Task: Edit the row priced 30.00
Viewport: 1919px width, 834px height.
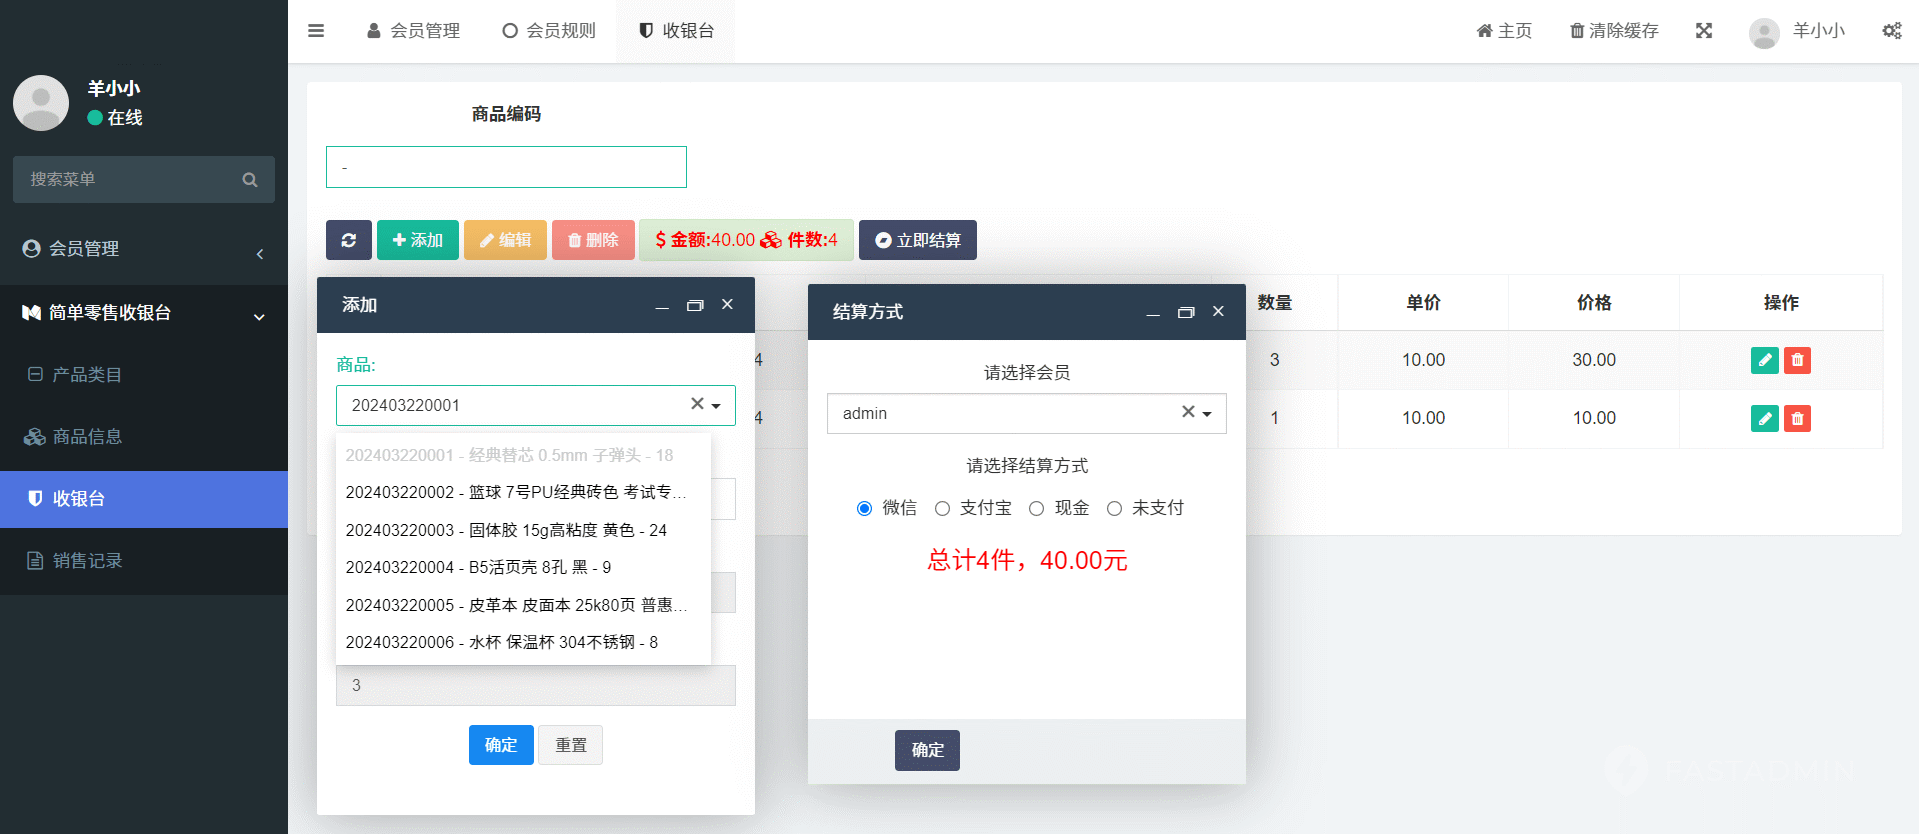Action: (x=1765, y=360)
